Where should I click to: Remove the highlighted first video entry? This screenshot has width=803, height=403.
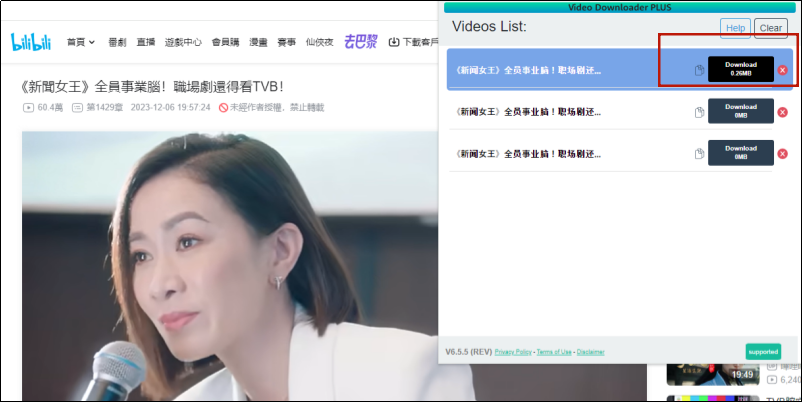click(x=783, y=70)
